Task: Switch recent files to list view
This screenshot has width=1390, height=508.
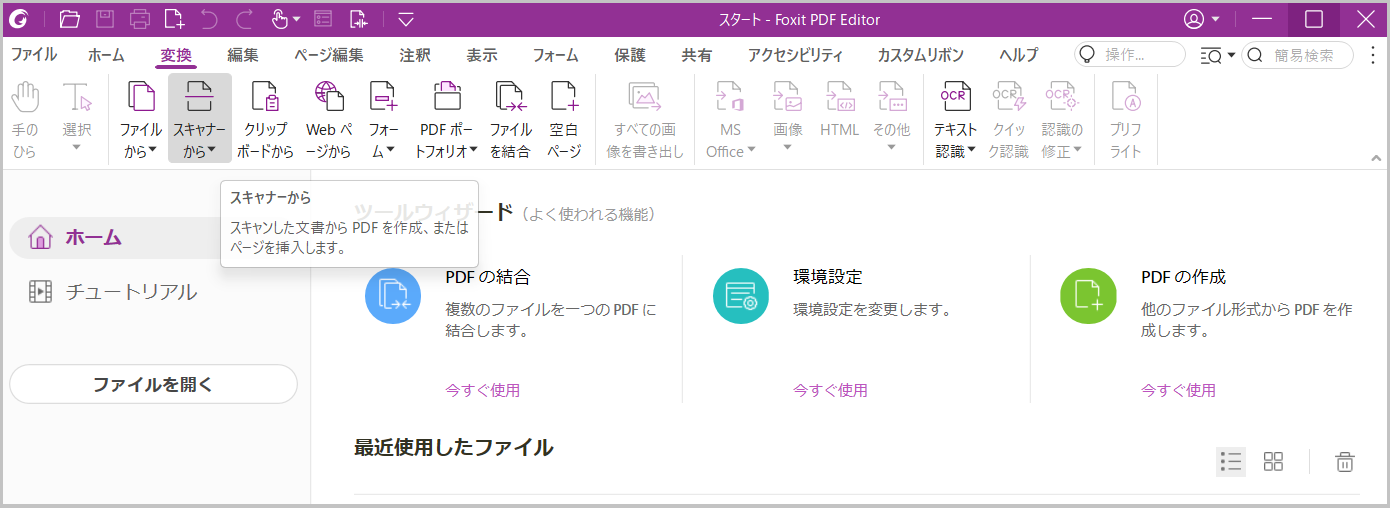Action: click(1231, 461)
